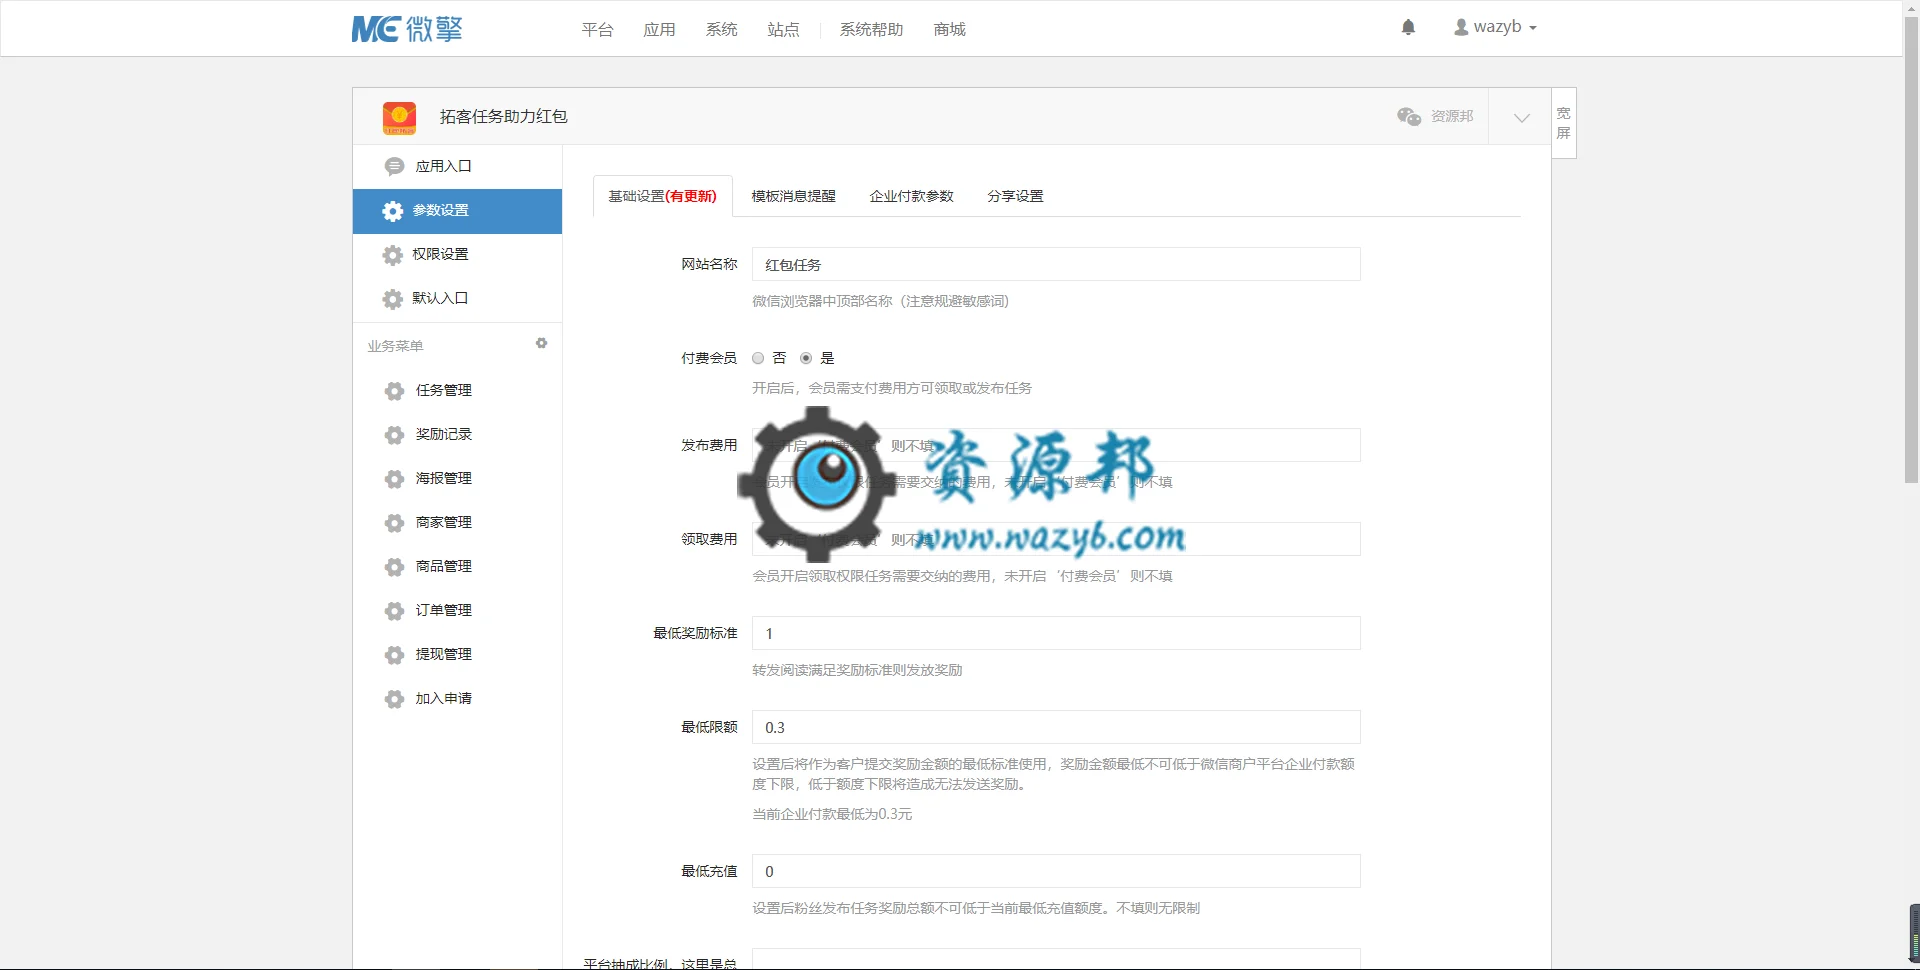Select 否 for 付费会员
1920x970 pixels.
tap(758, 358)
